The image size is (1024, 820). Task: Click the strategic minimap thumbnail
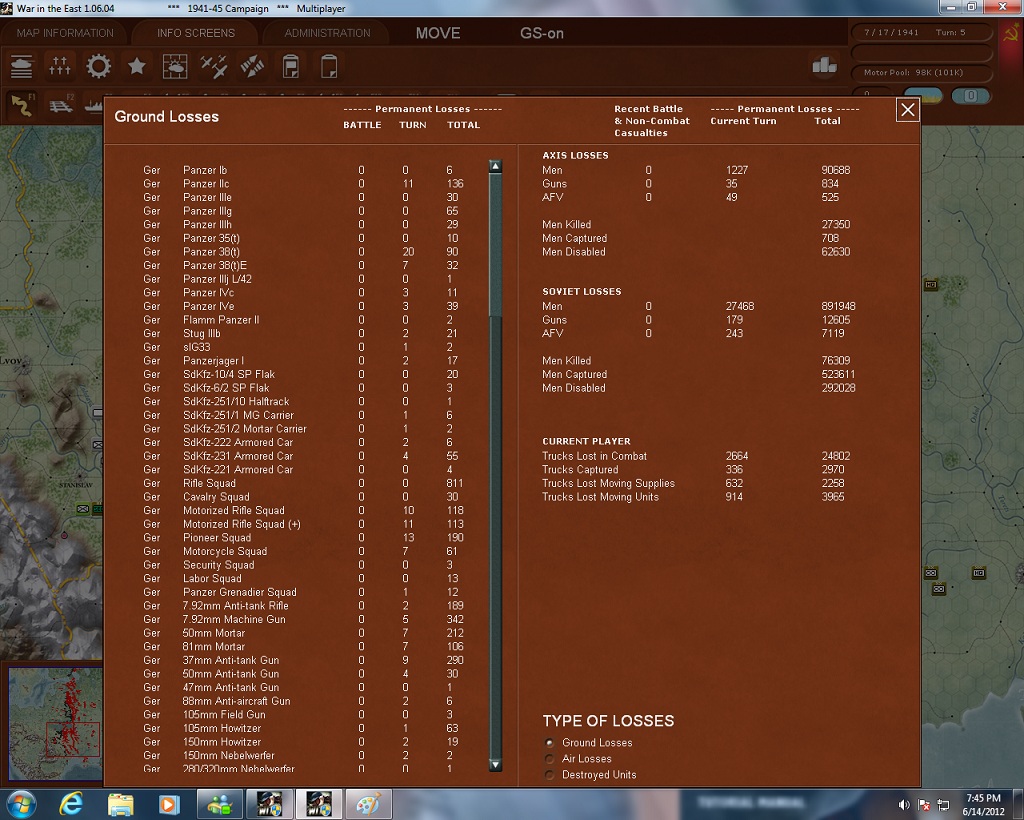click(56, 723)
